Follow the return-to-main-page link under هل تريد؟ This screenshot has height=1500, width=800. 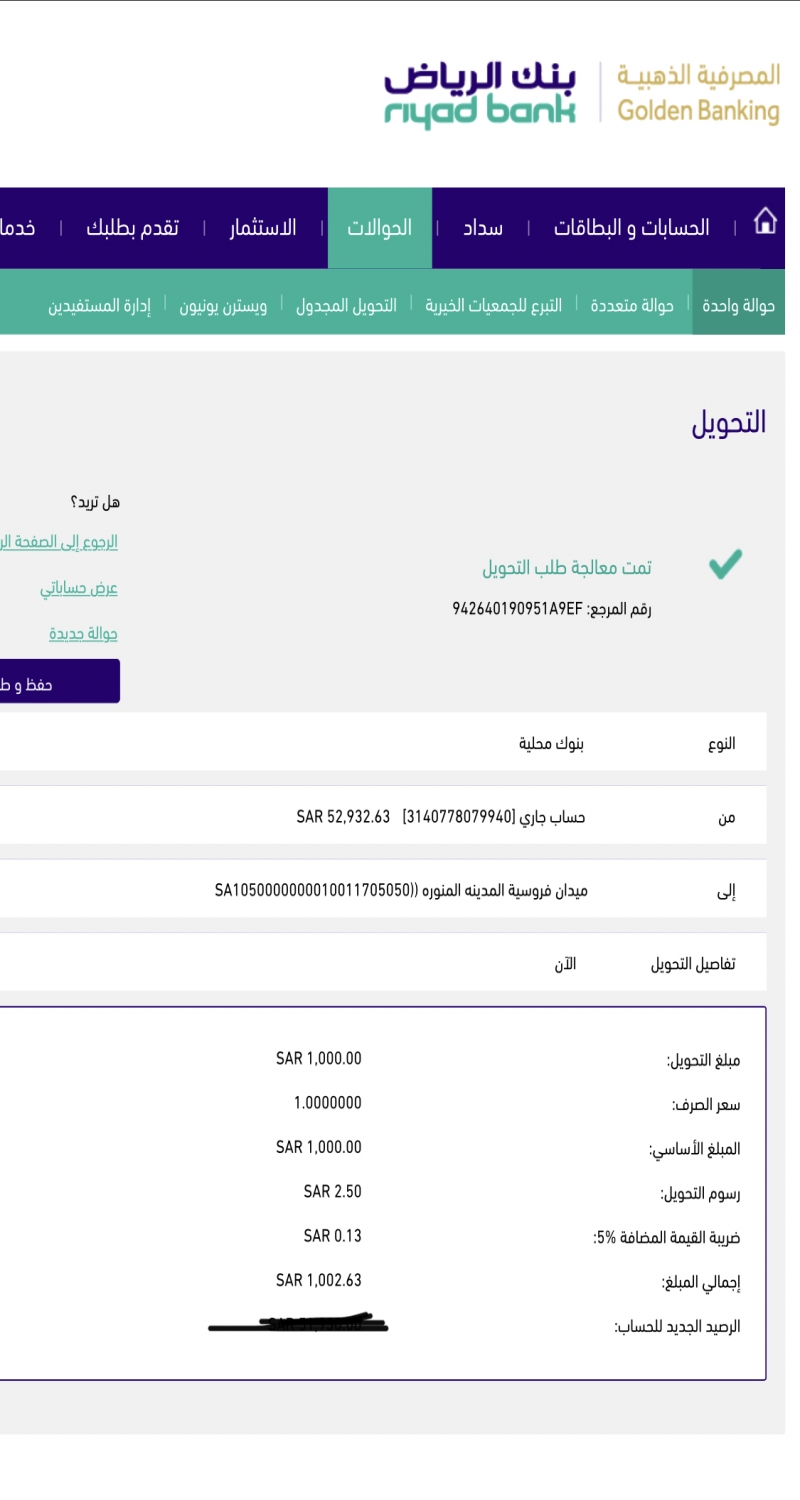(60, 542)
